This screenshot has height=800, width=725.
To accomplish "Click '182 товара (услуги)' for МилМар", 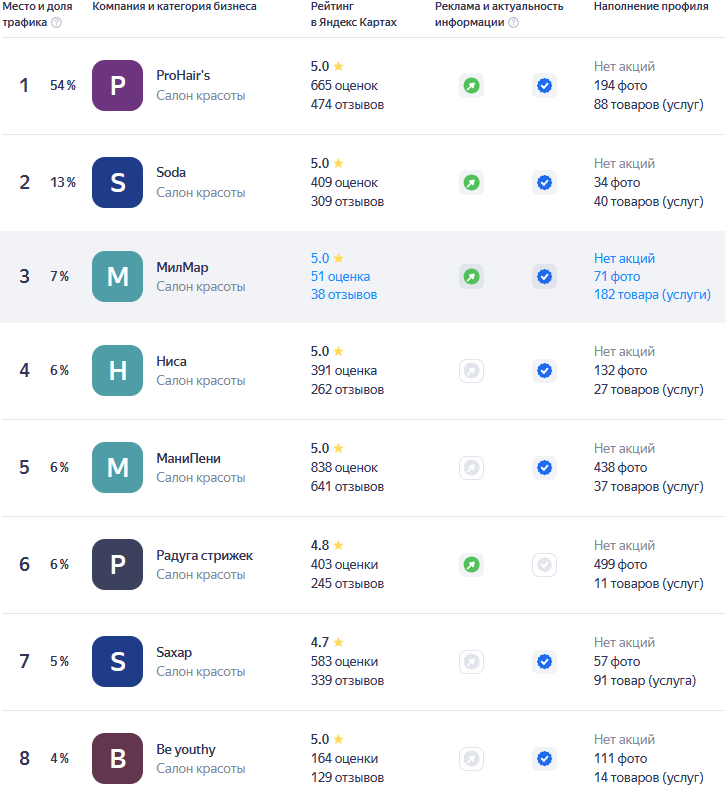I will click(x=652, y=295).
